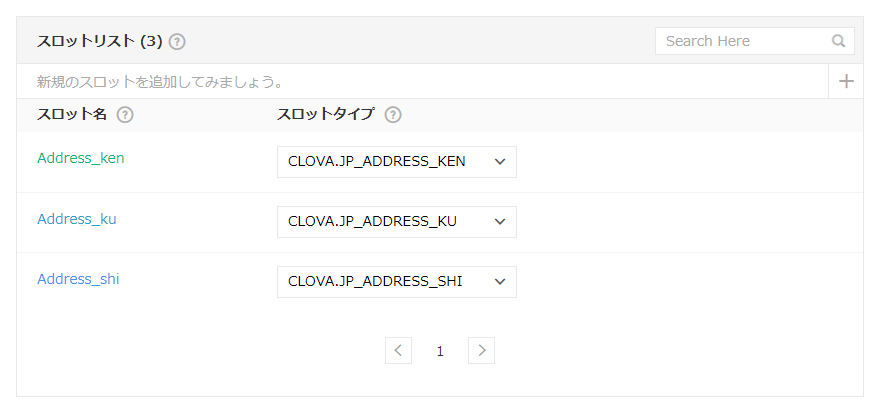Image resolution: width=875 pixels, height=411 pixels.
Task: Click the help icon beside スロットリスト title
Action: (177, 42)
